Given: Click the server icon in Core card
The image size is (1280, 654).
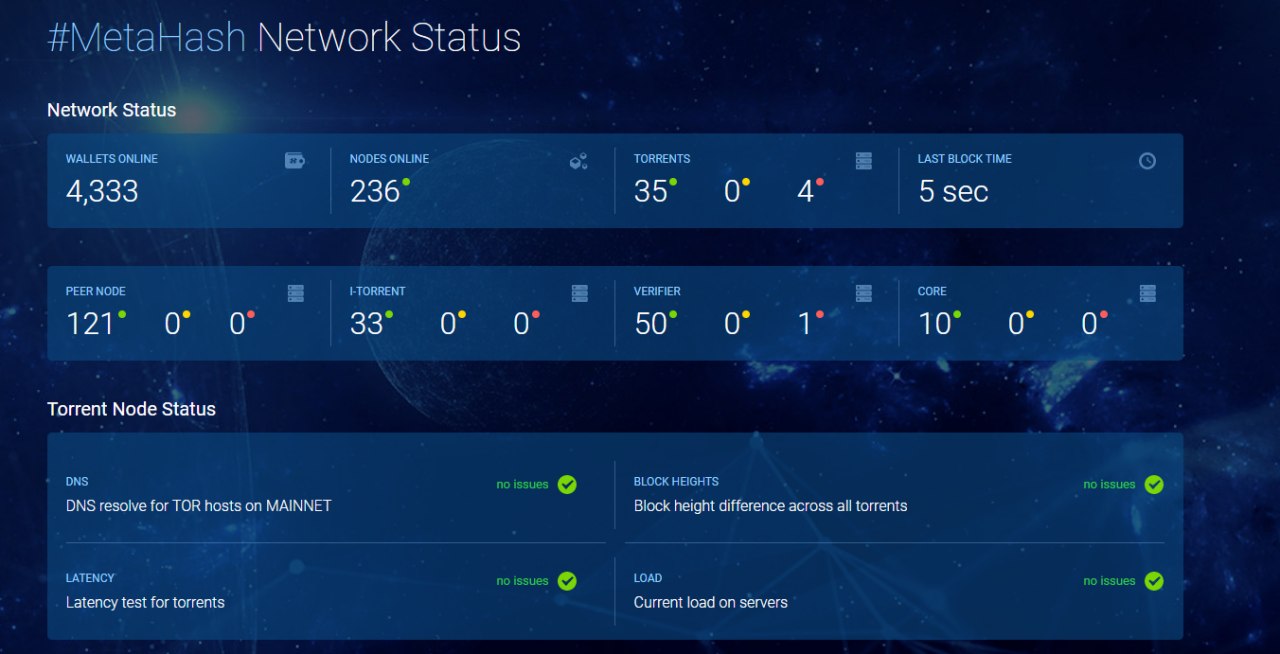Looking at the screenshot, I should pos(1148,293).
